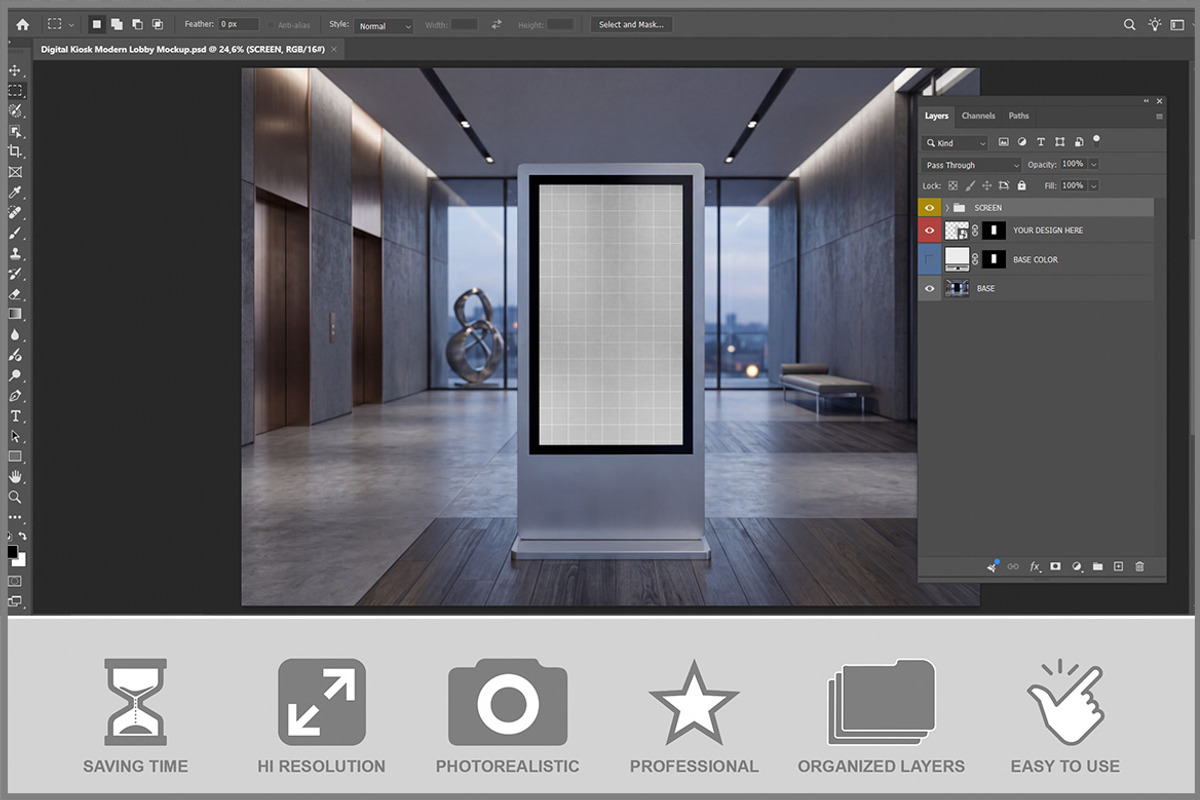The height and width of the screenshot is (800, 1200).
Task: Expand the SCREEN group chevron
Action: (947, 207)
